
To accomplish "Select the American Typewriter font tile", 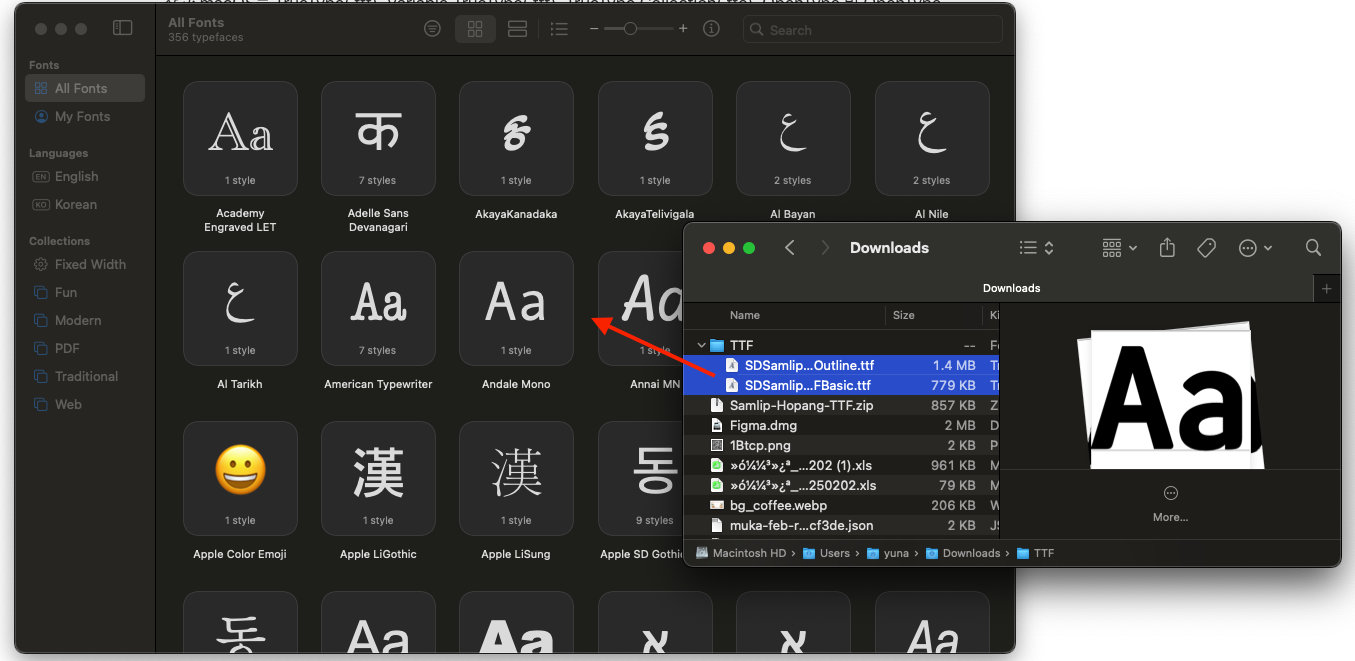I will point(378,308).
